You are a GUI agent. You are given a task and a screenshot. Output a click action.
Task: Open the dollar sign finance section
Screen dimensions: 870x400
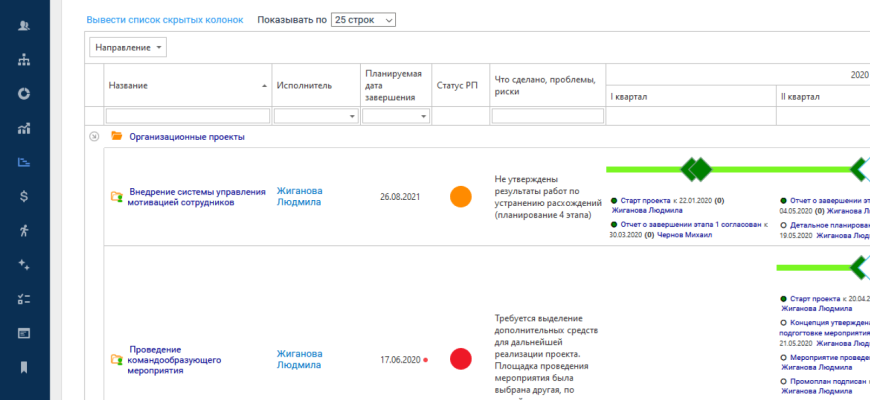[x=24, y=196]
